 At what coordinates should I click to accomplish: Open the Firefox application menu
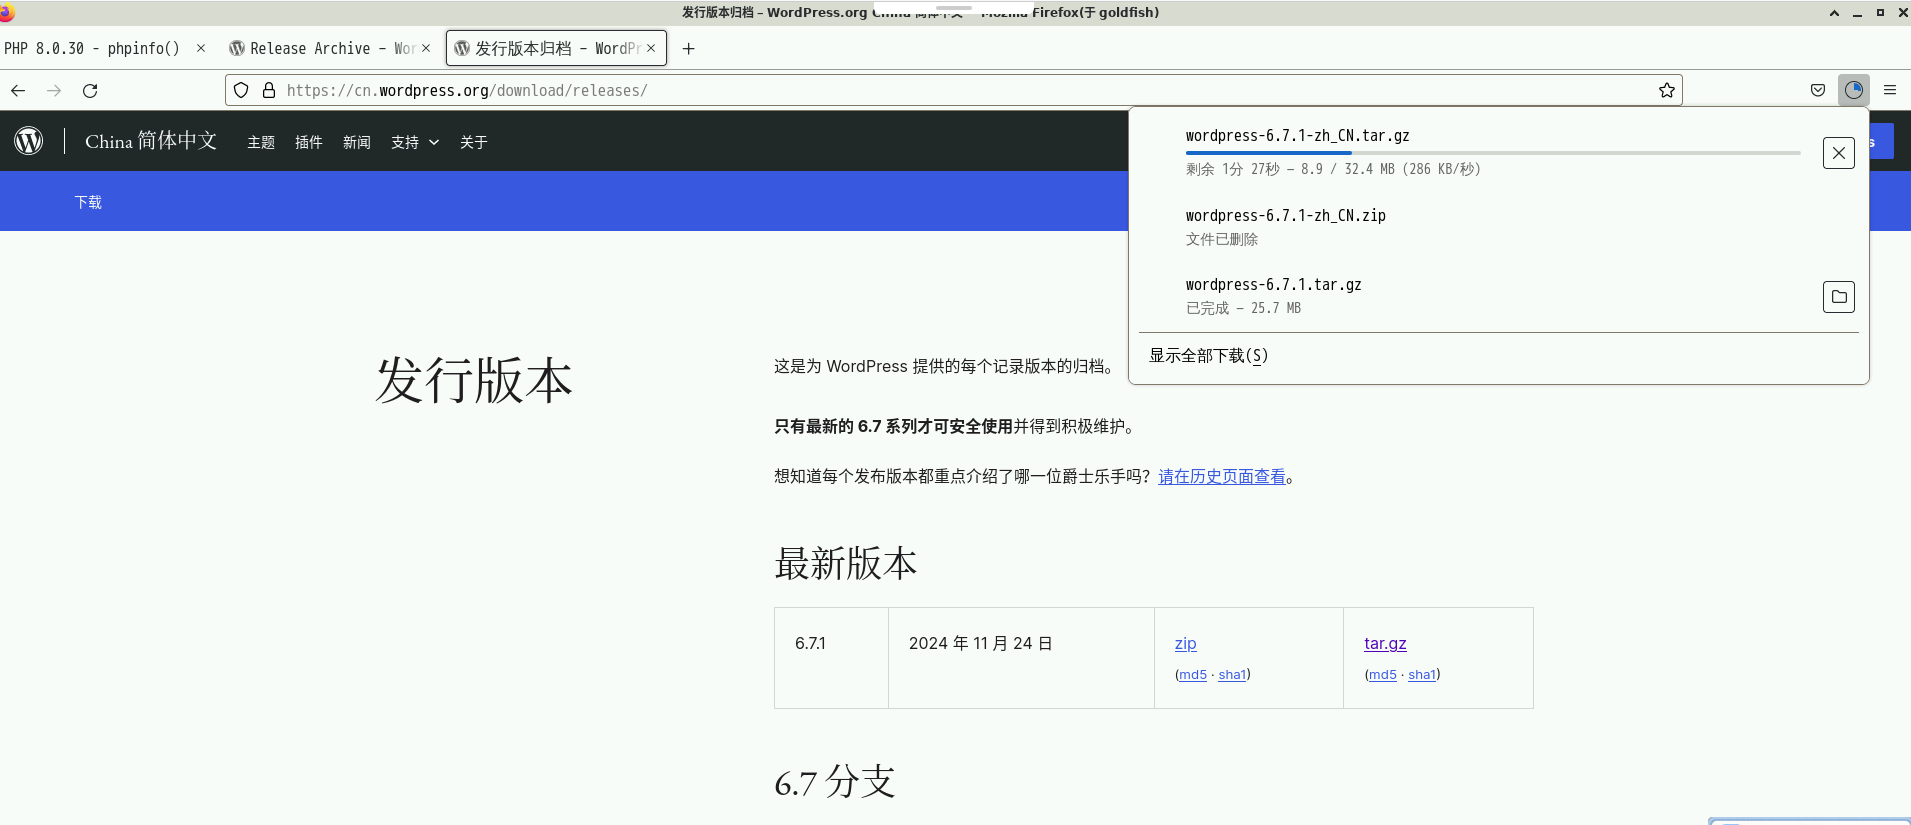tap(1890, 90)
